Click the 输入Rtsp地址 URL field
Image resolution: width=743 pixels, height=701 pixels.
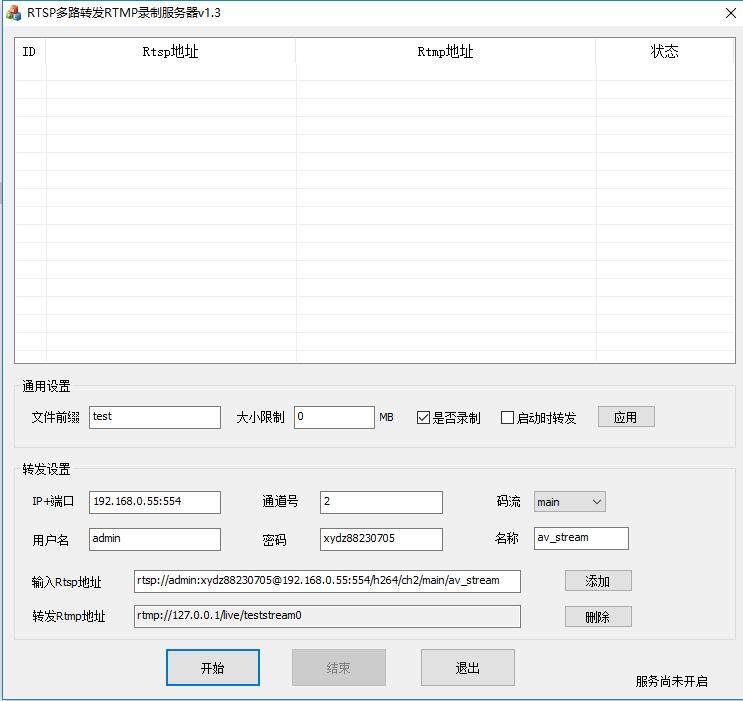(327, 581)
